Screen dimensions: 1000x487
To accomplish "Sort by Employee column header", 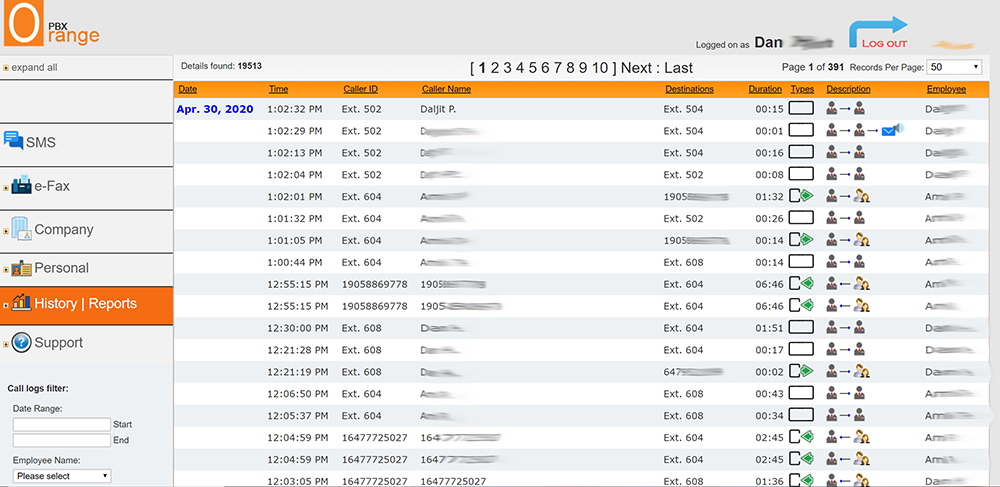I will click(946, 89).
